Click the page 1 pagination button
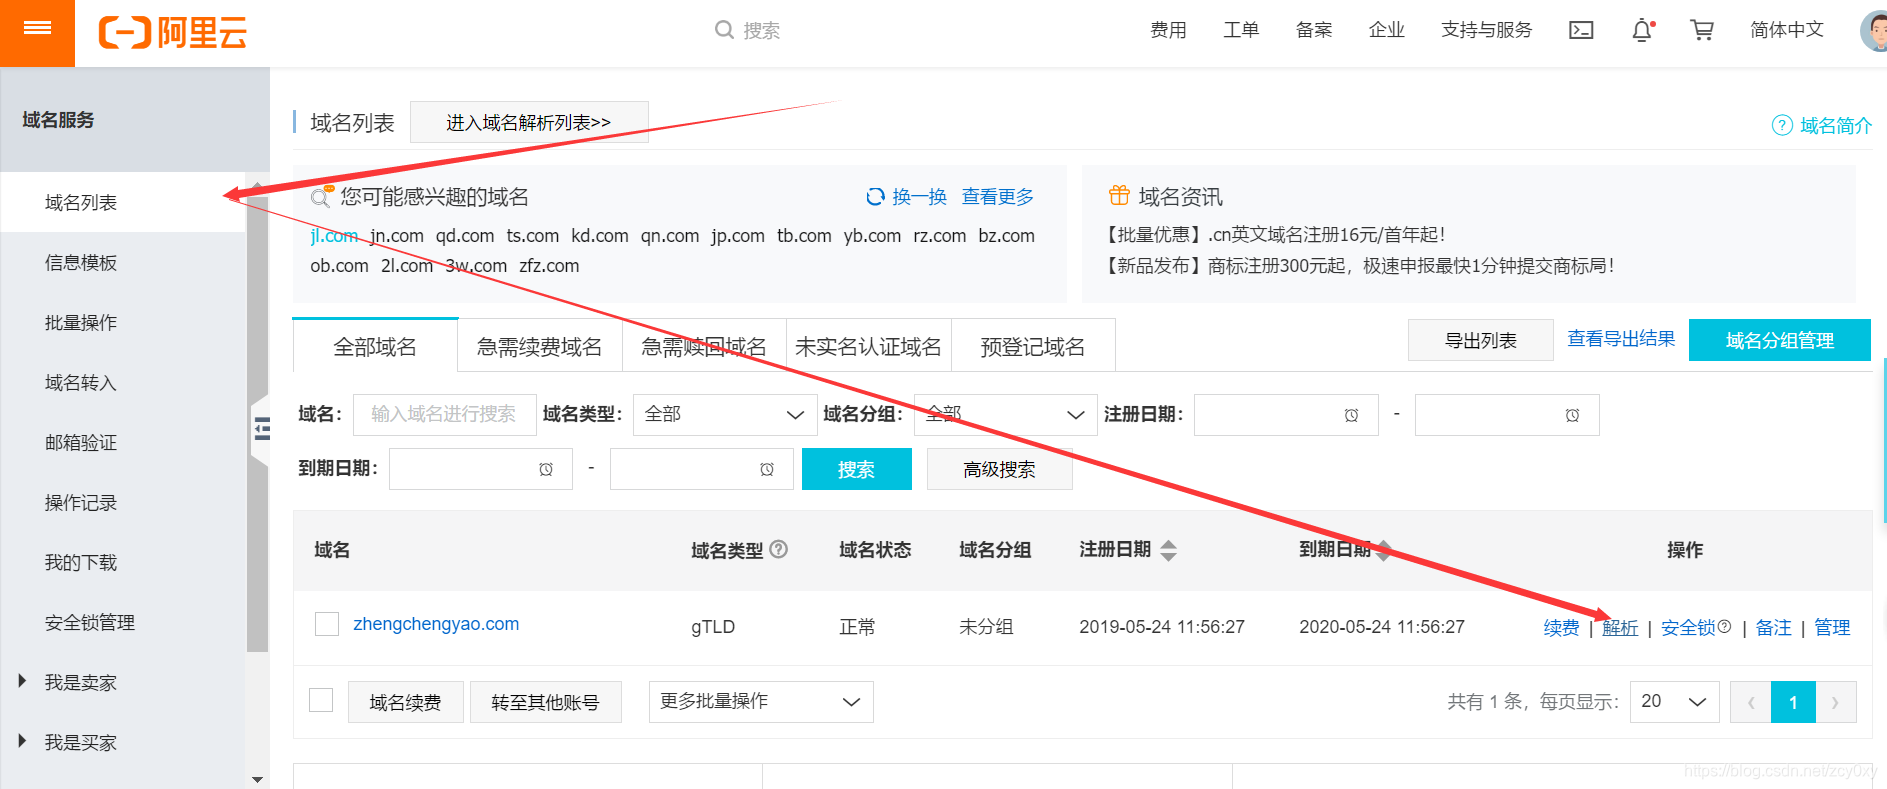 1793,702
